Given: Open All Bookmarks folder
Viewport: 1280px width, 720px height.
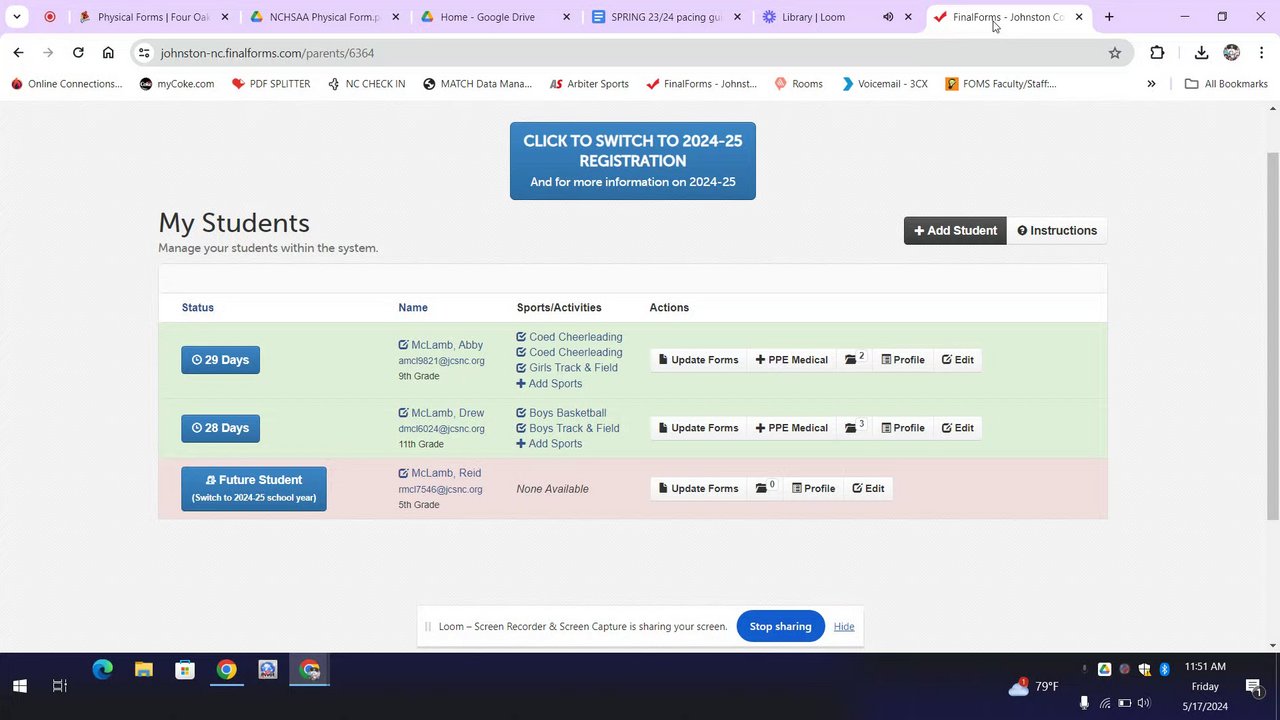Looking at the screenshot, I should click(1226, 84).
